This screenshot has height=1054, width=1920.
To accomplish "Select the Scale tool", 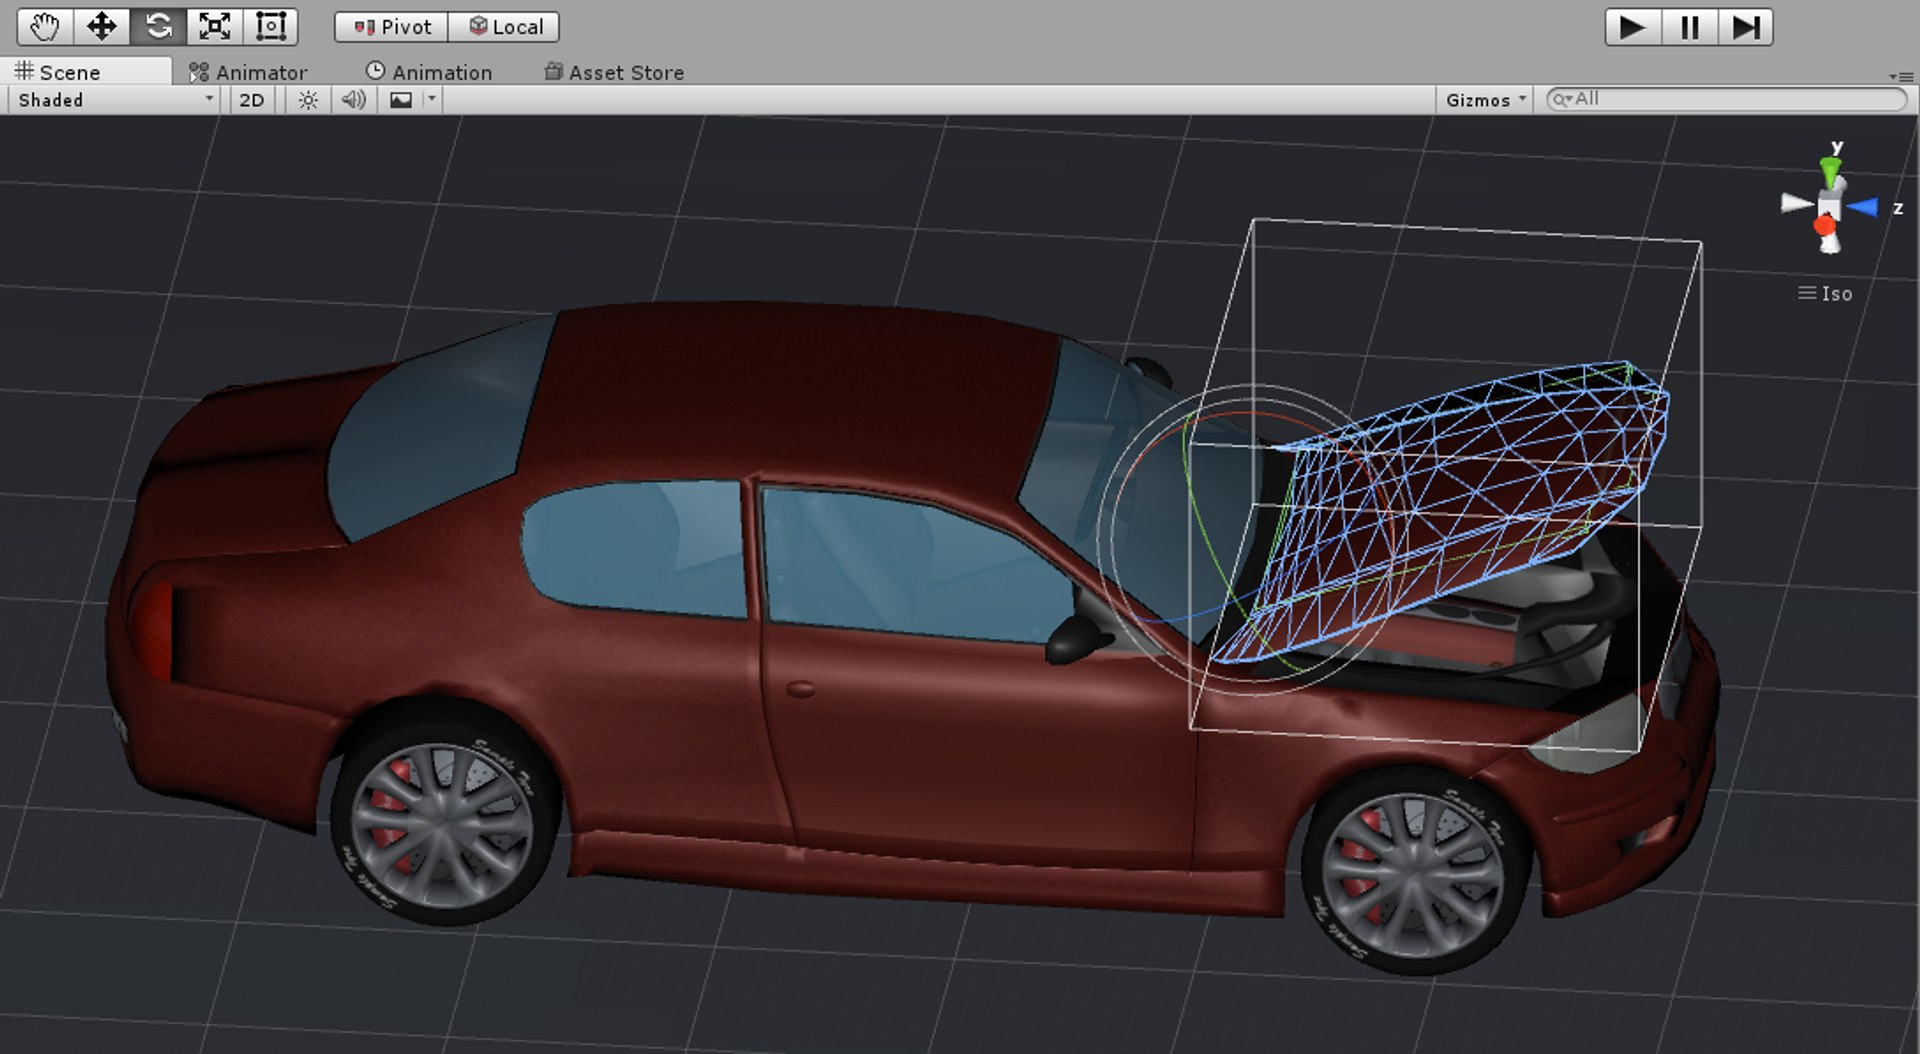I will tap(214, 27).
